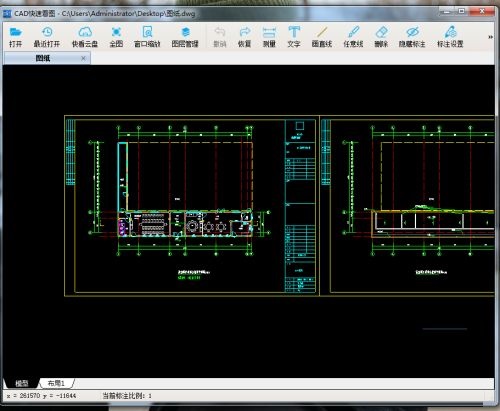Open a drawing file with 打开
The height and width of the screenshot is (411, 500).
(15, 37)
